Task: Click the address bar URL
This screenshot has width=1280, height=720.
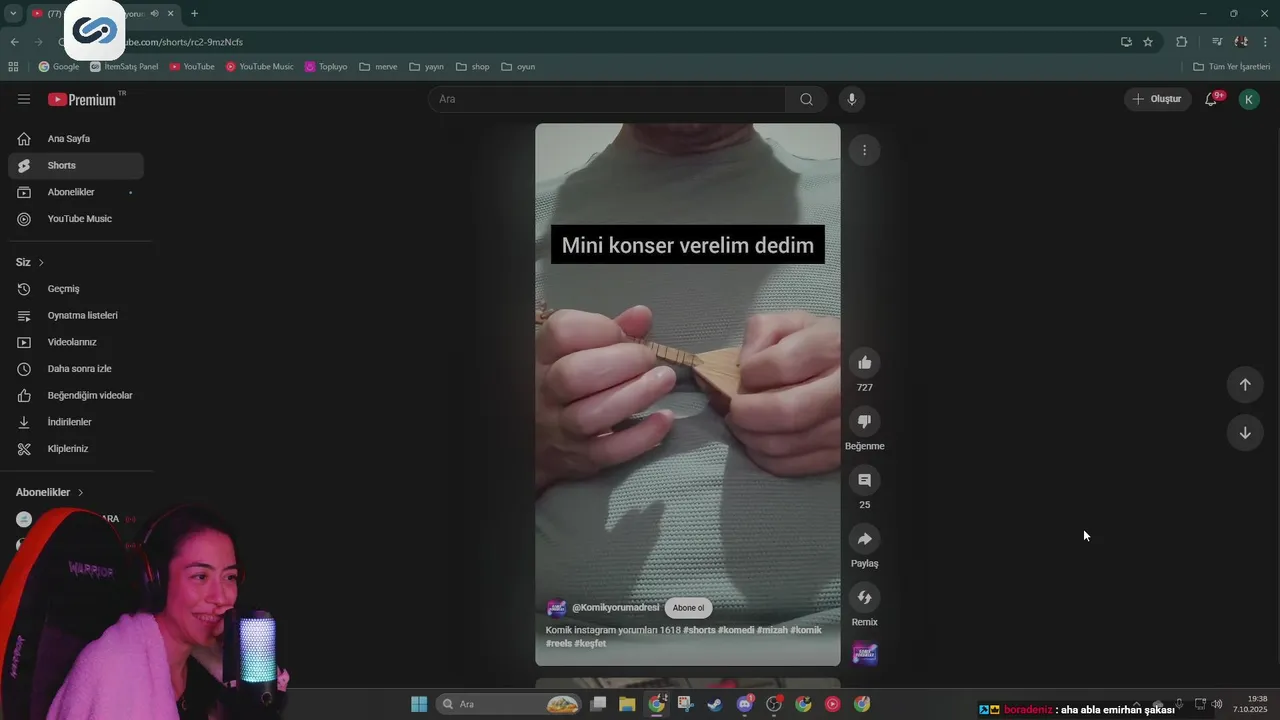Action: [x=184, y=42]
